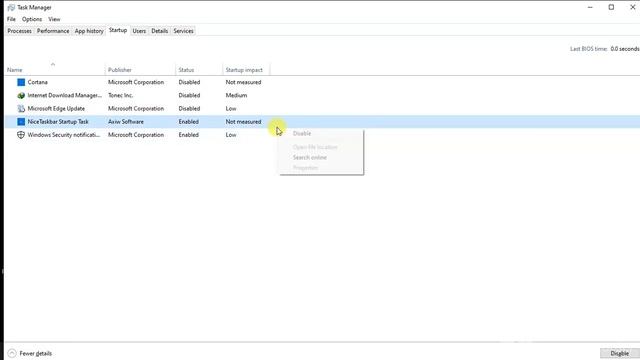Click Windows Security's Enabled status cell
Screen dimensions: 640x360
click(x=189, y=135)
